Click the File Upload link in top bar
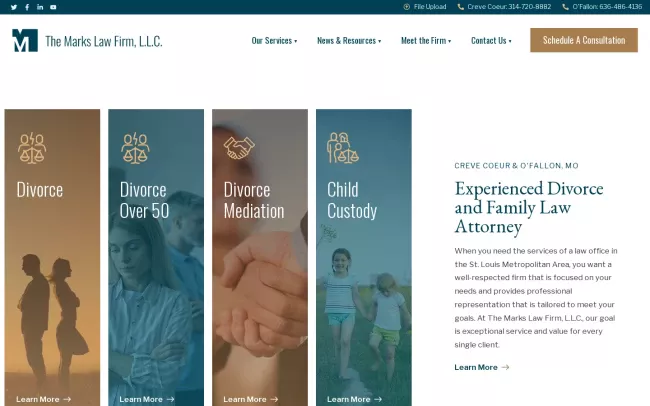This screenshot has width=650, height=406. [425, 7]
